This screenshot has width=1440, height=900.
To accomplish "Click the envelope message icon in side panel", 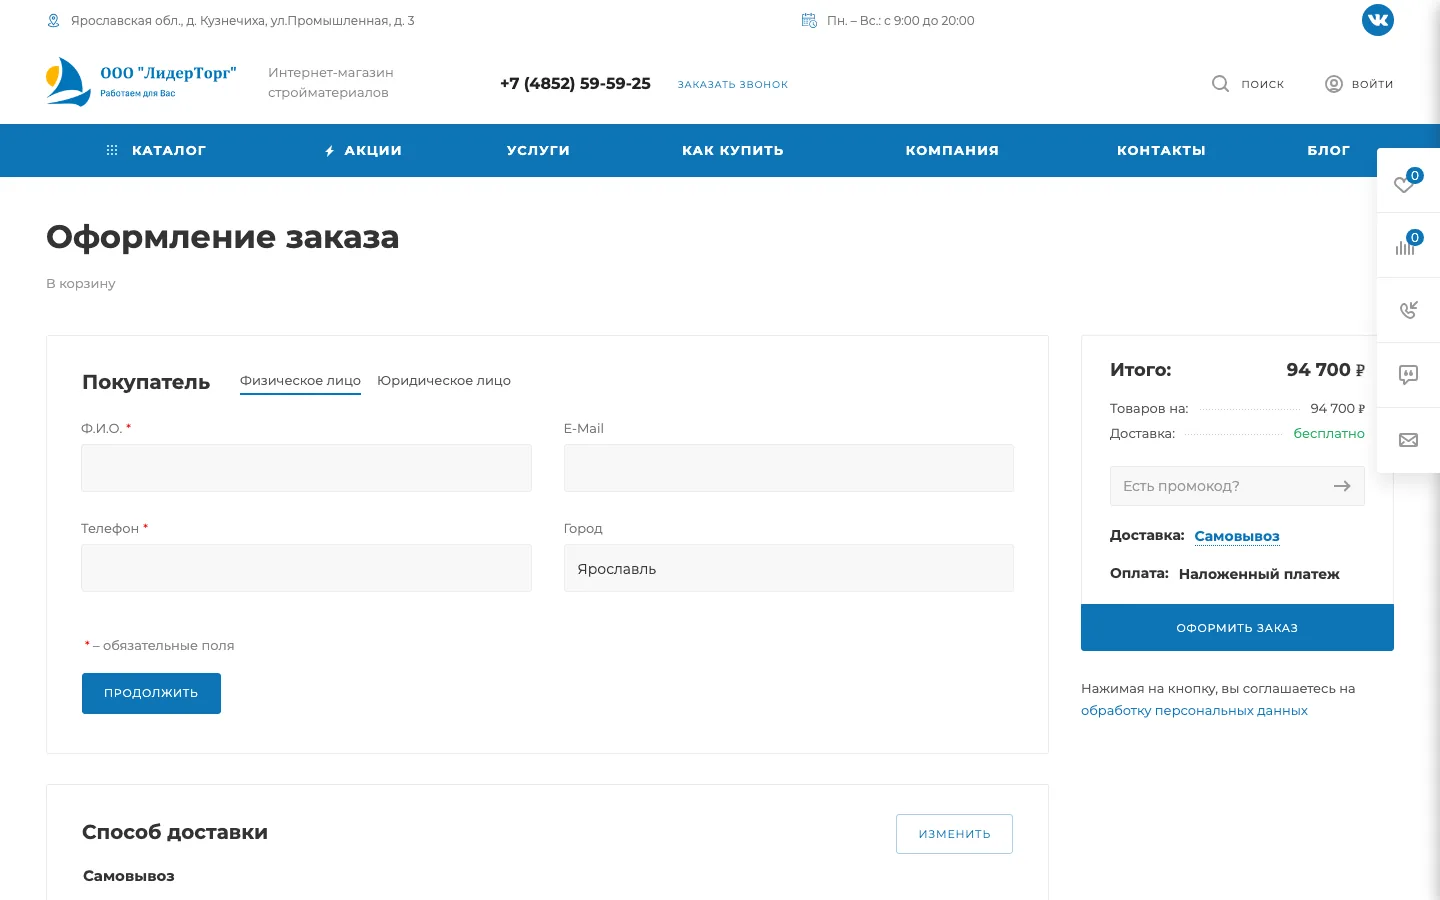I will point(1409,440).
